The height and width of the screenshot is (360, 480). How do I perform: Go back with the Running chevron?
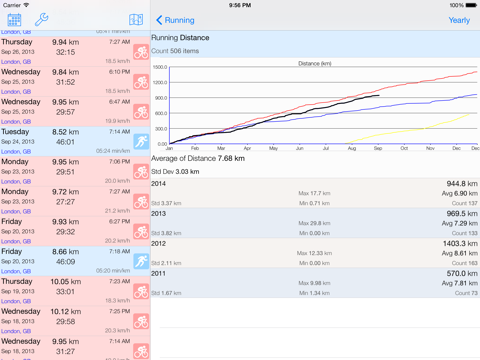[175, 20]
